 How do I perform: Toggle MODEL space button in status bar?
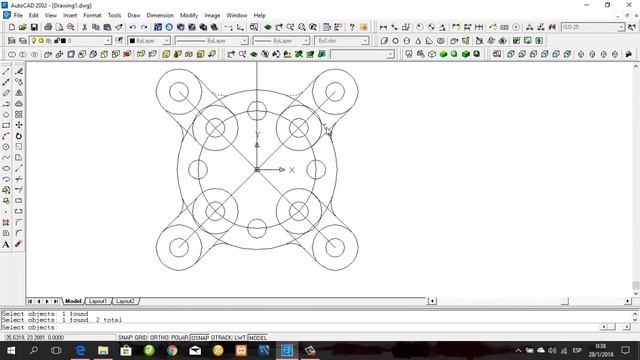click(x=258, y=338)
